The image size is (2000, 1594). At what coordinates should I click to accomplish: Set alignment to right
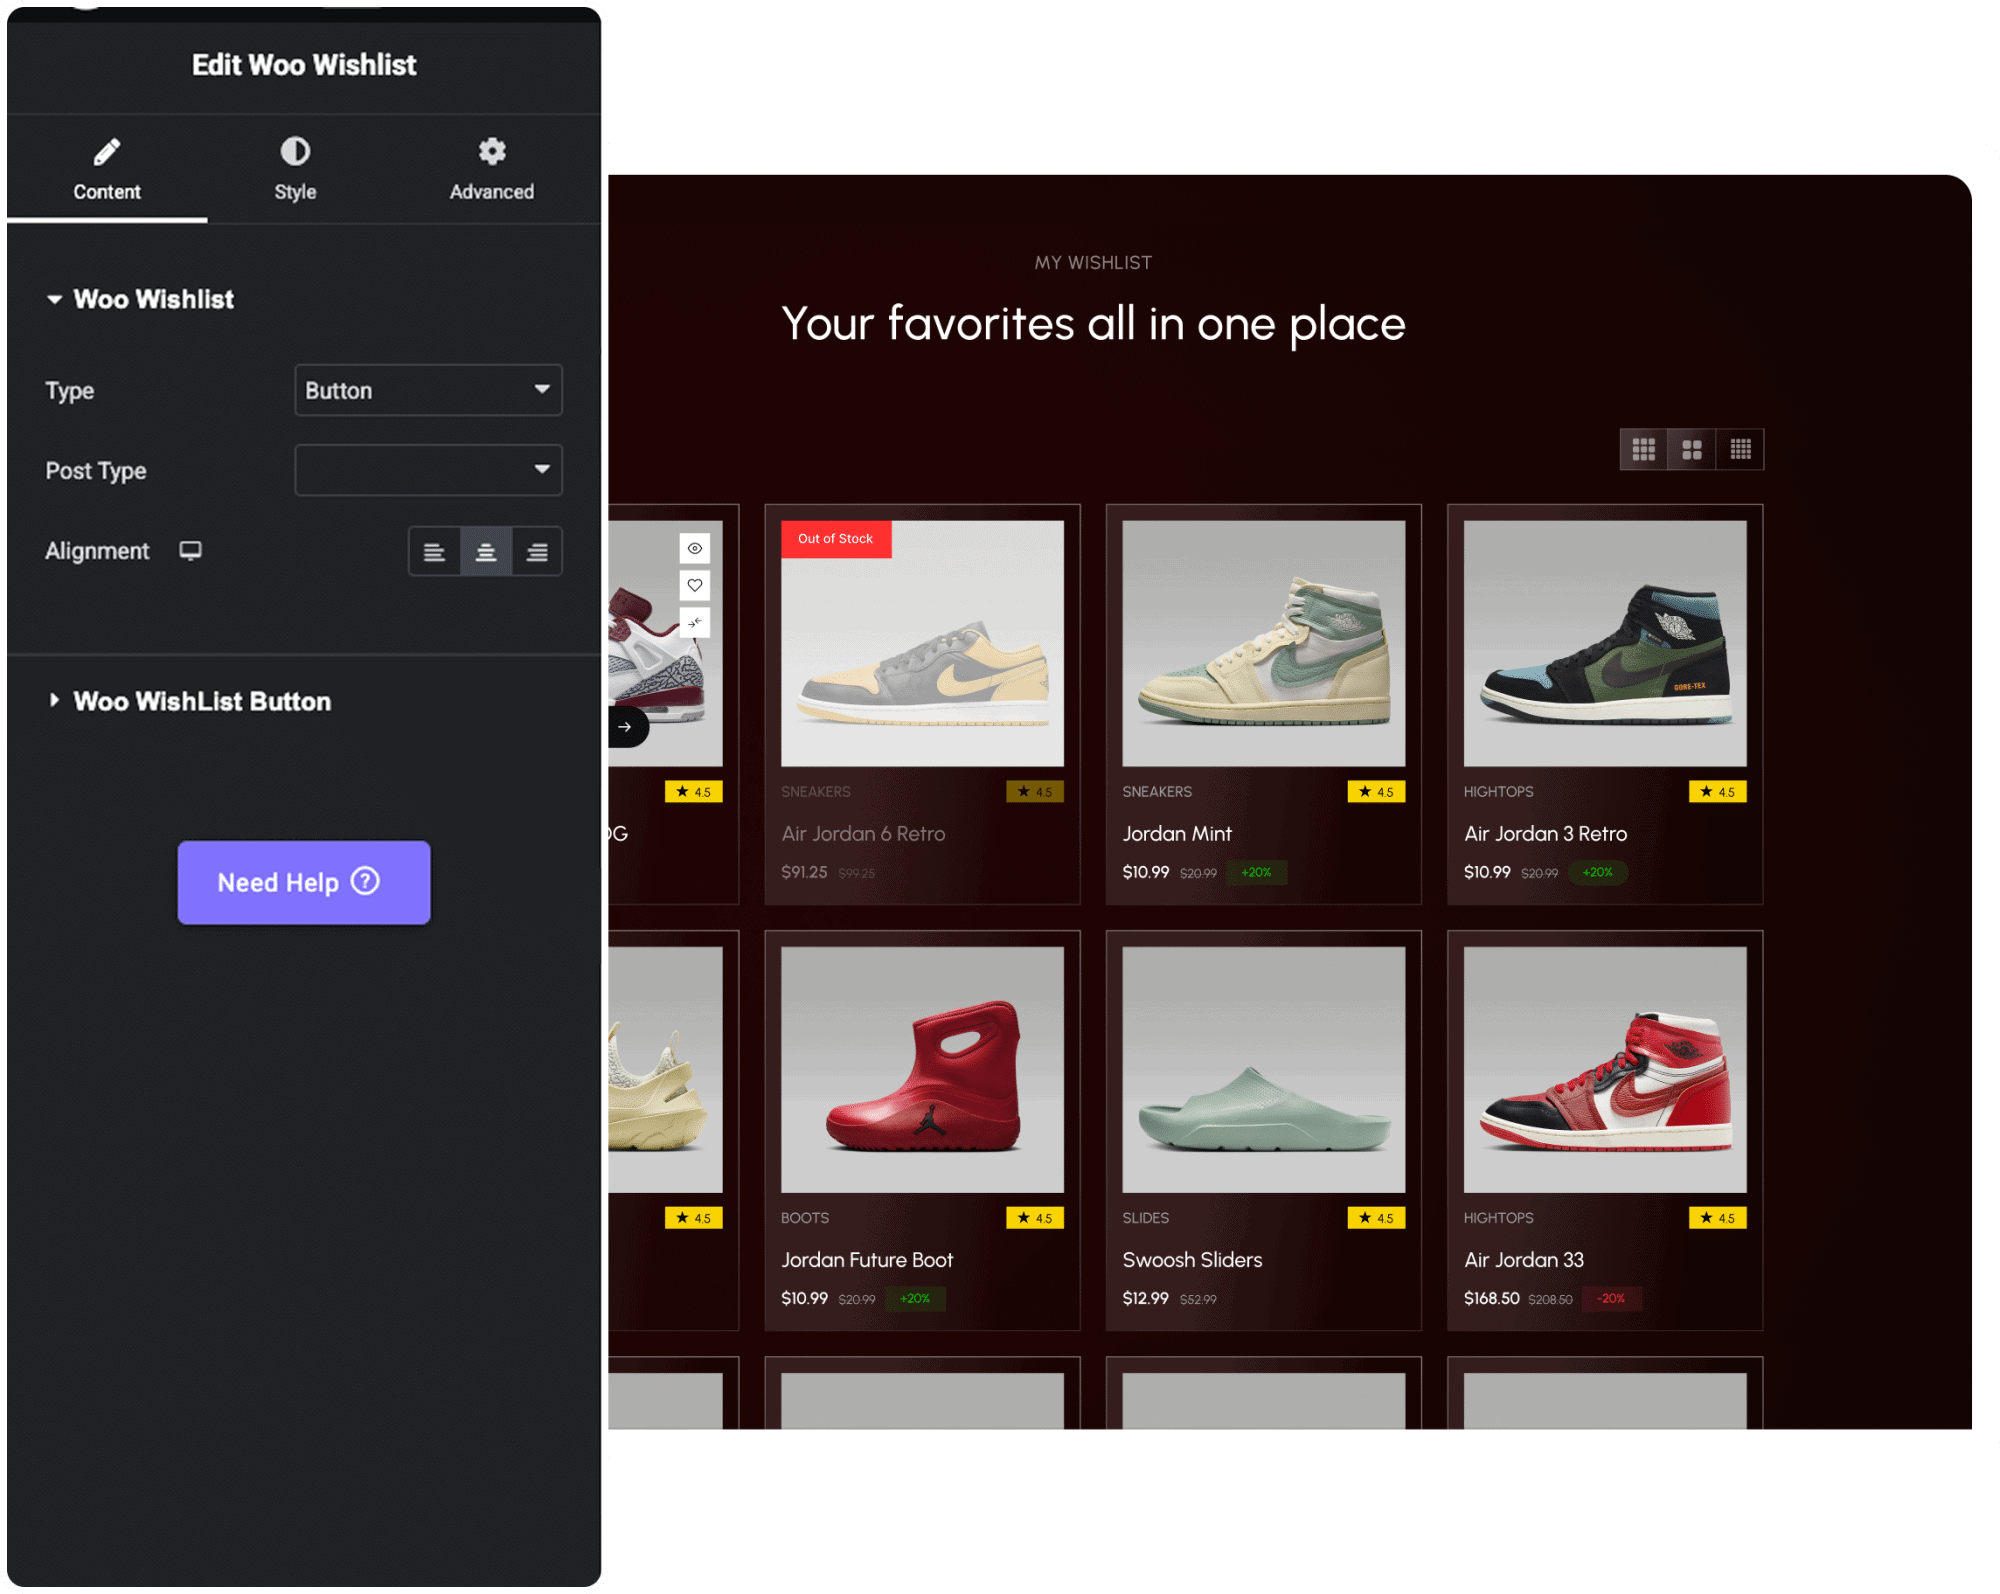[x=537, y=552]
